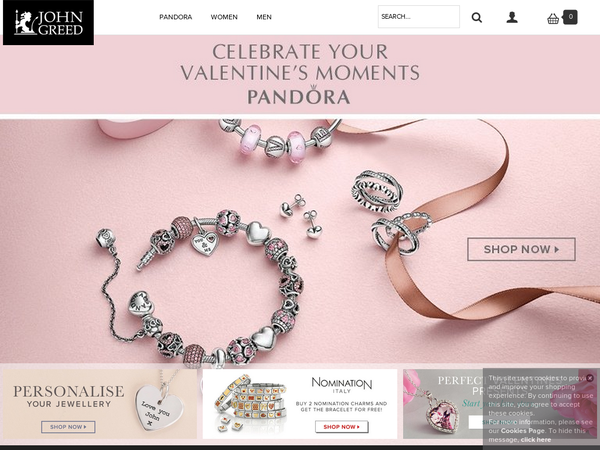This screenshot has height=450, width=600.
Task: Open the Personalise Your Jewellery promo tile
Action: [x=100, y=404]
